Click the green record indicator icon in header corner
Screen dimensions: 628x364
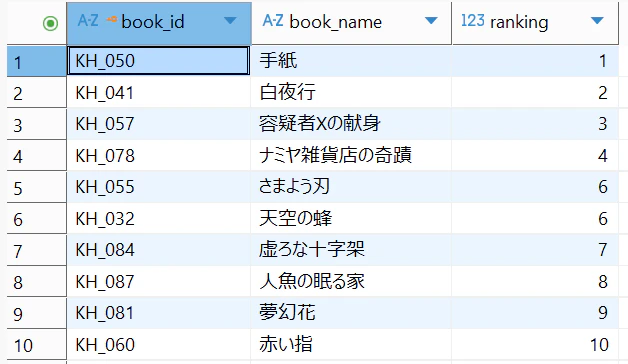click(x=50, y=23)
